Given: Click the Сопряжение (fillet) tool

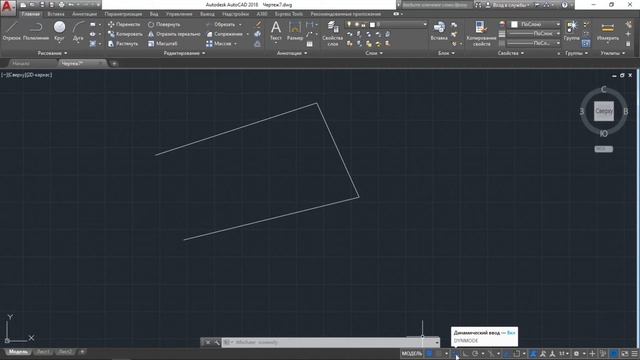Looking at the screenshot, I should pyautogui.click(x=224, y=34).
